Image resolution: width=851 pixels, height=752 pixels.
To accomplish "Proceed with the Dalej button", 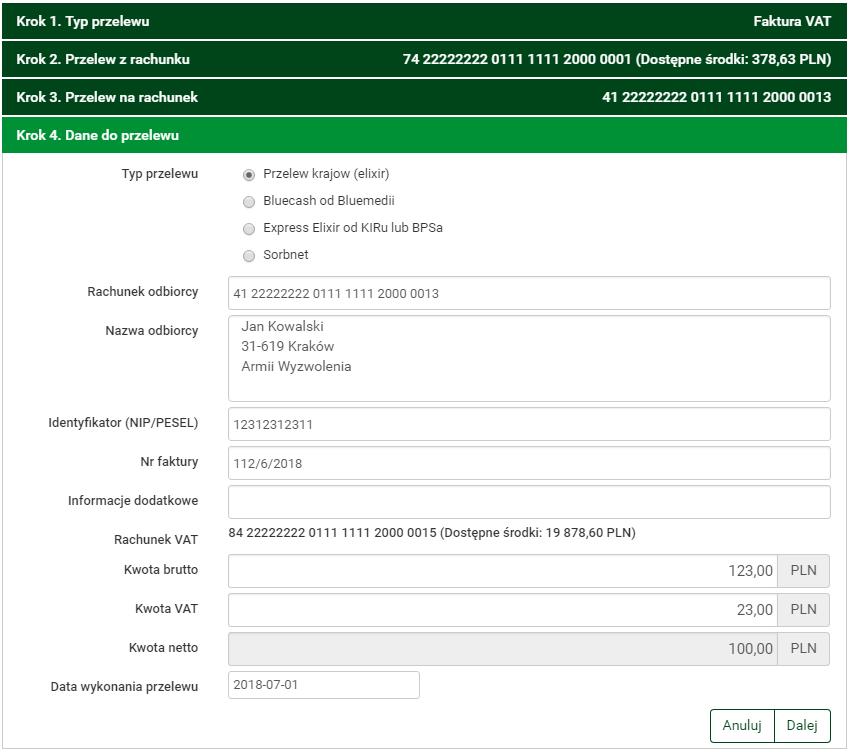I will [802, 725].
